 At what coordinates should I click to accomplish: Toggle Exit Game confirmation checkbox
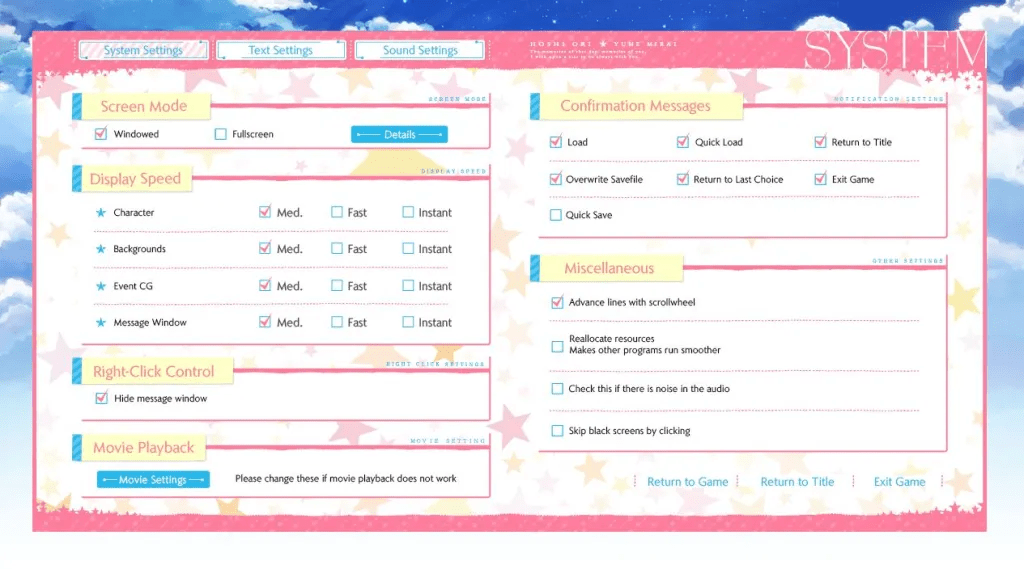(820, 179)
